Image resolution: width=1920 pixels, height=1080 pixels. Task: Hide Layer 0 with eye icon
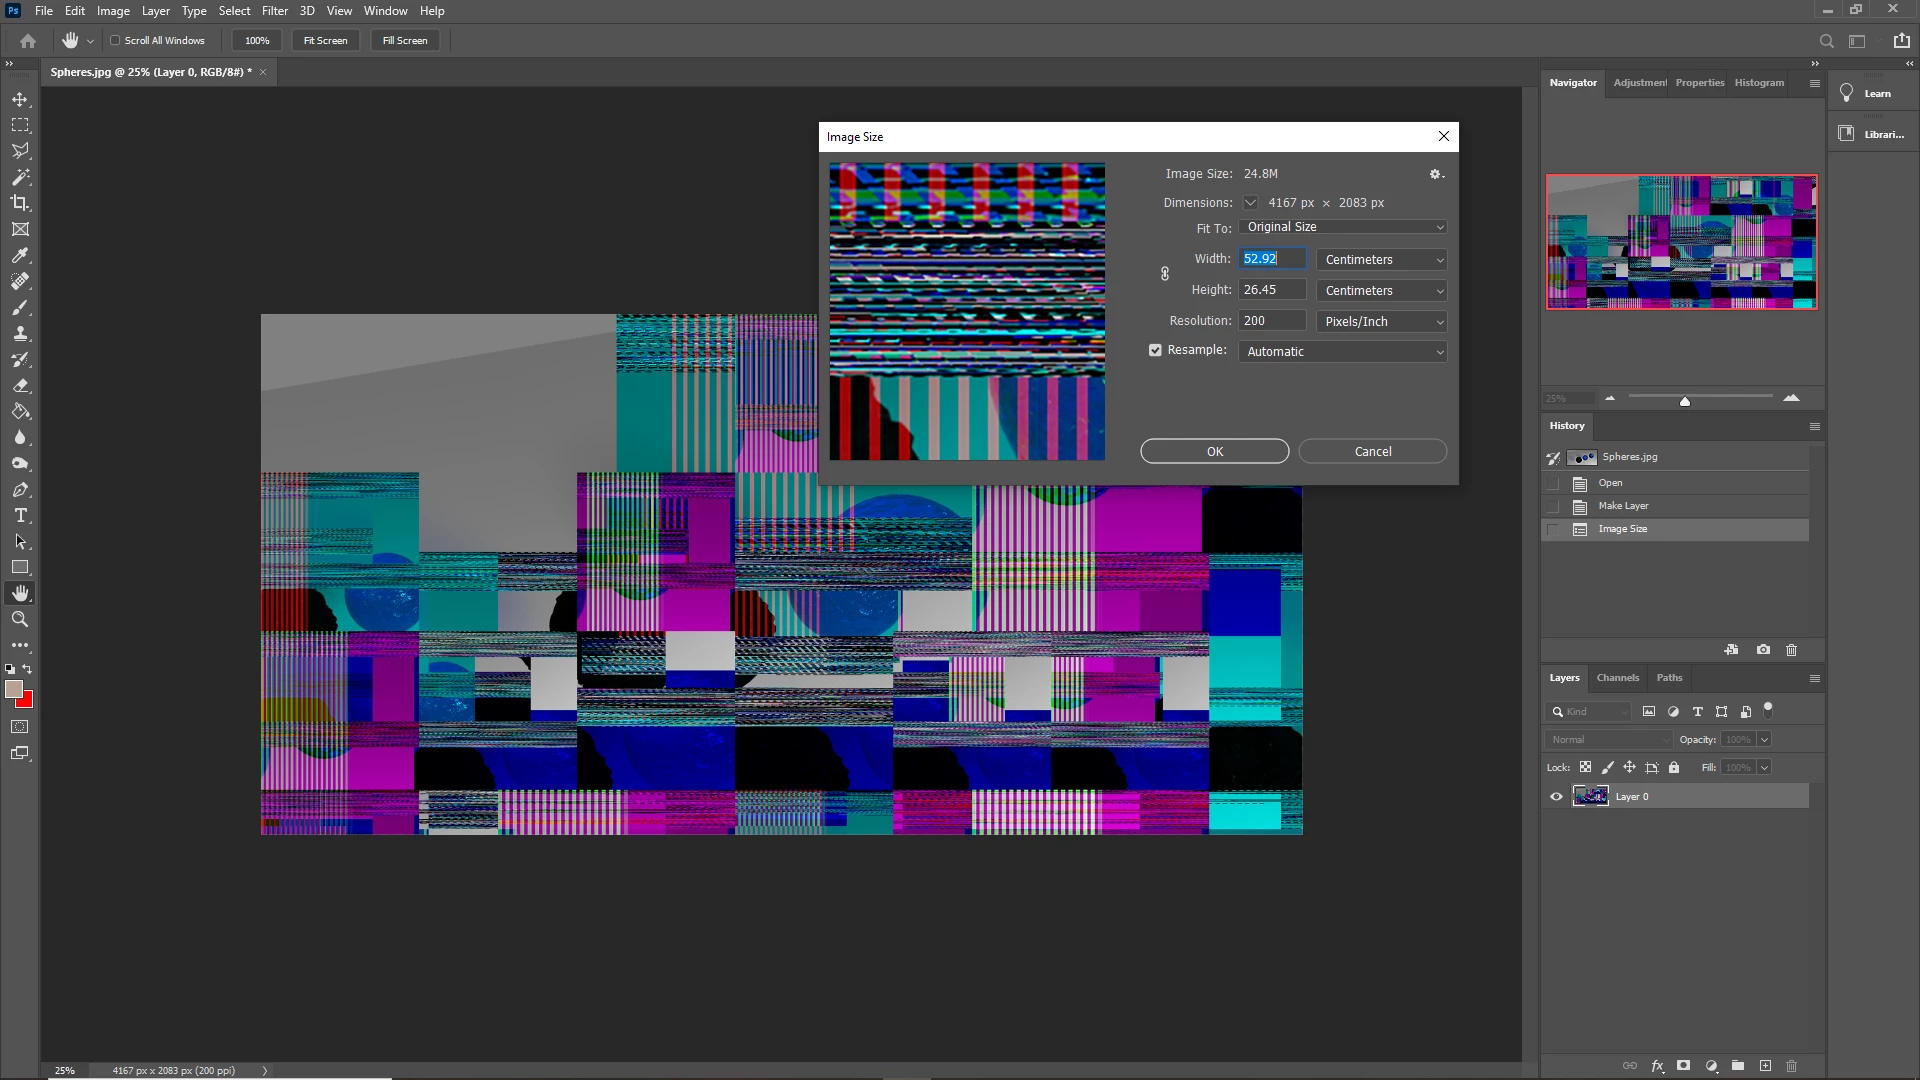[1556, 797]
